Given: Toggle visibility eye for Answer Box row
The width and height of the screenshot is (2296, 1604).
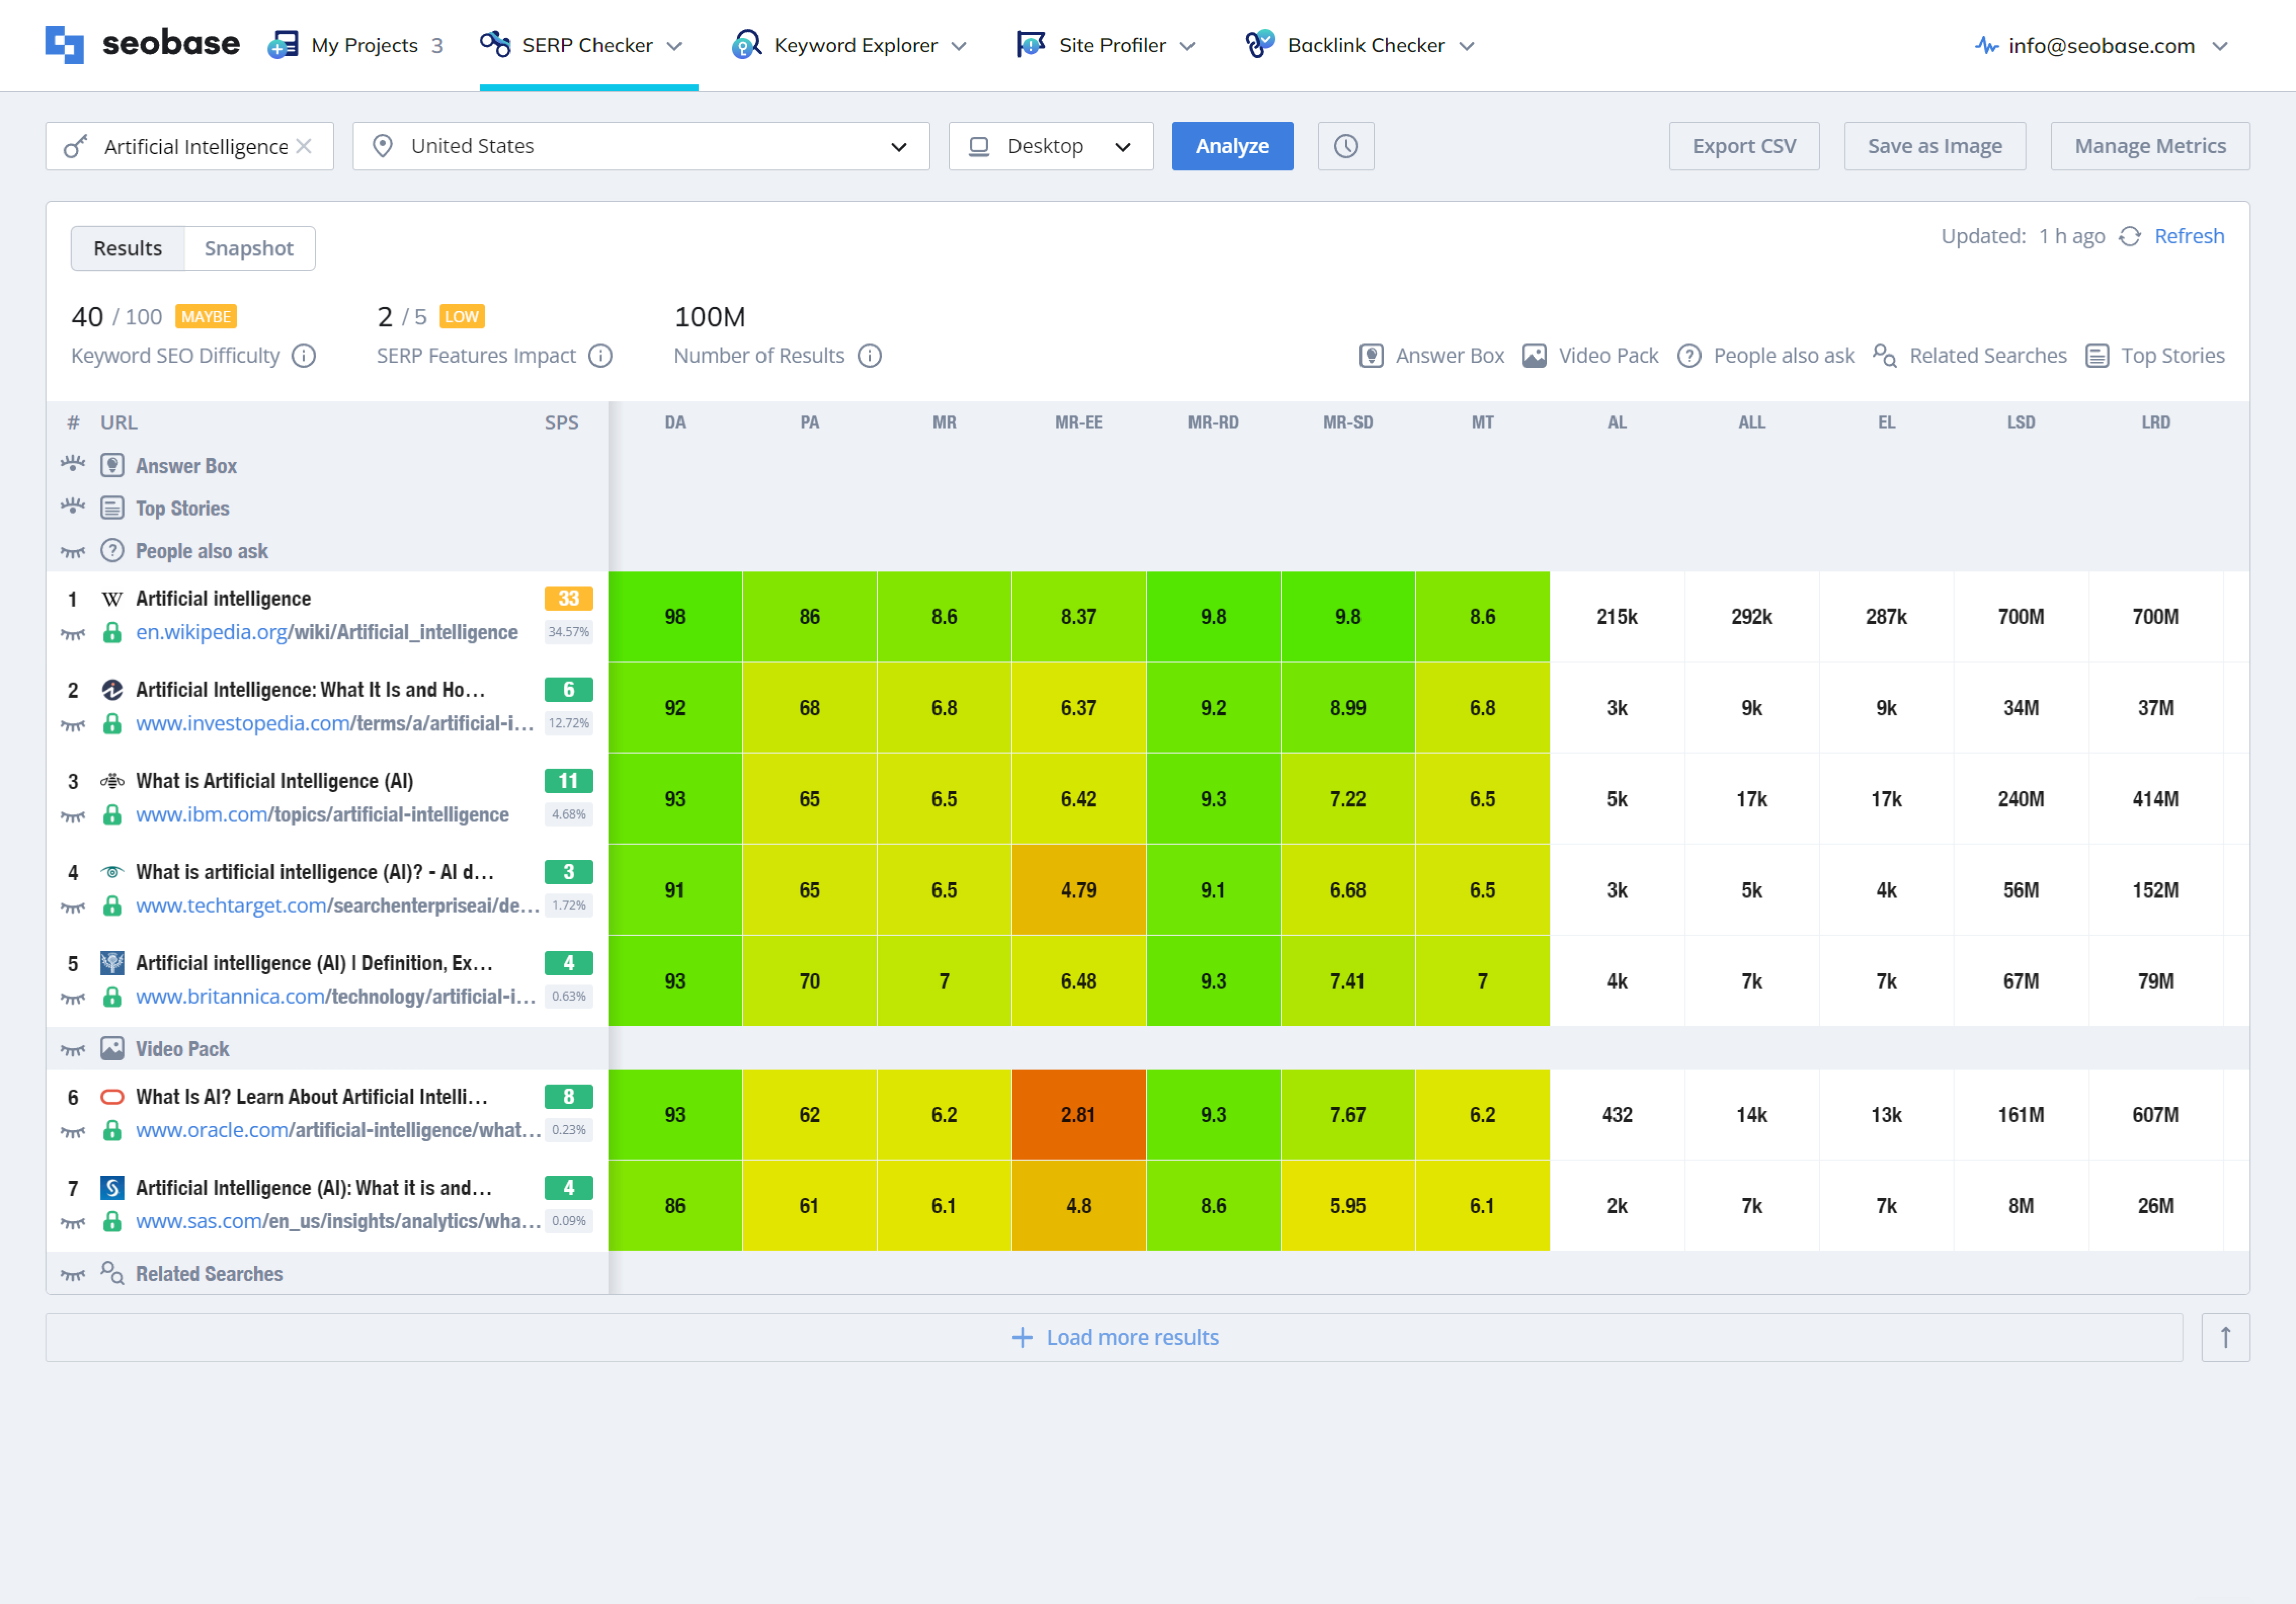Looking at the screenshot, I should 73,464.
